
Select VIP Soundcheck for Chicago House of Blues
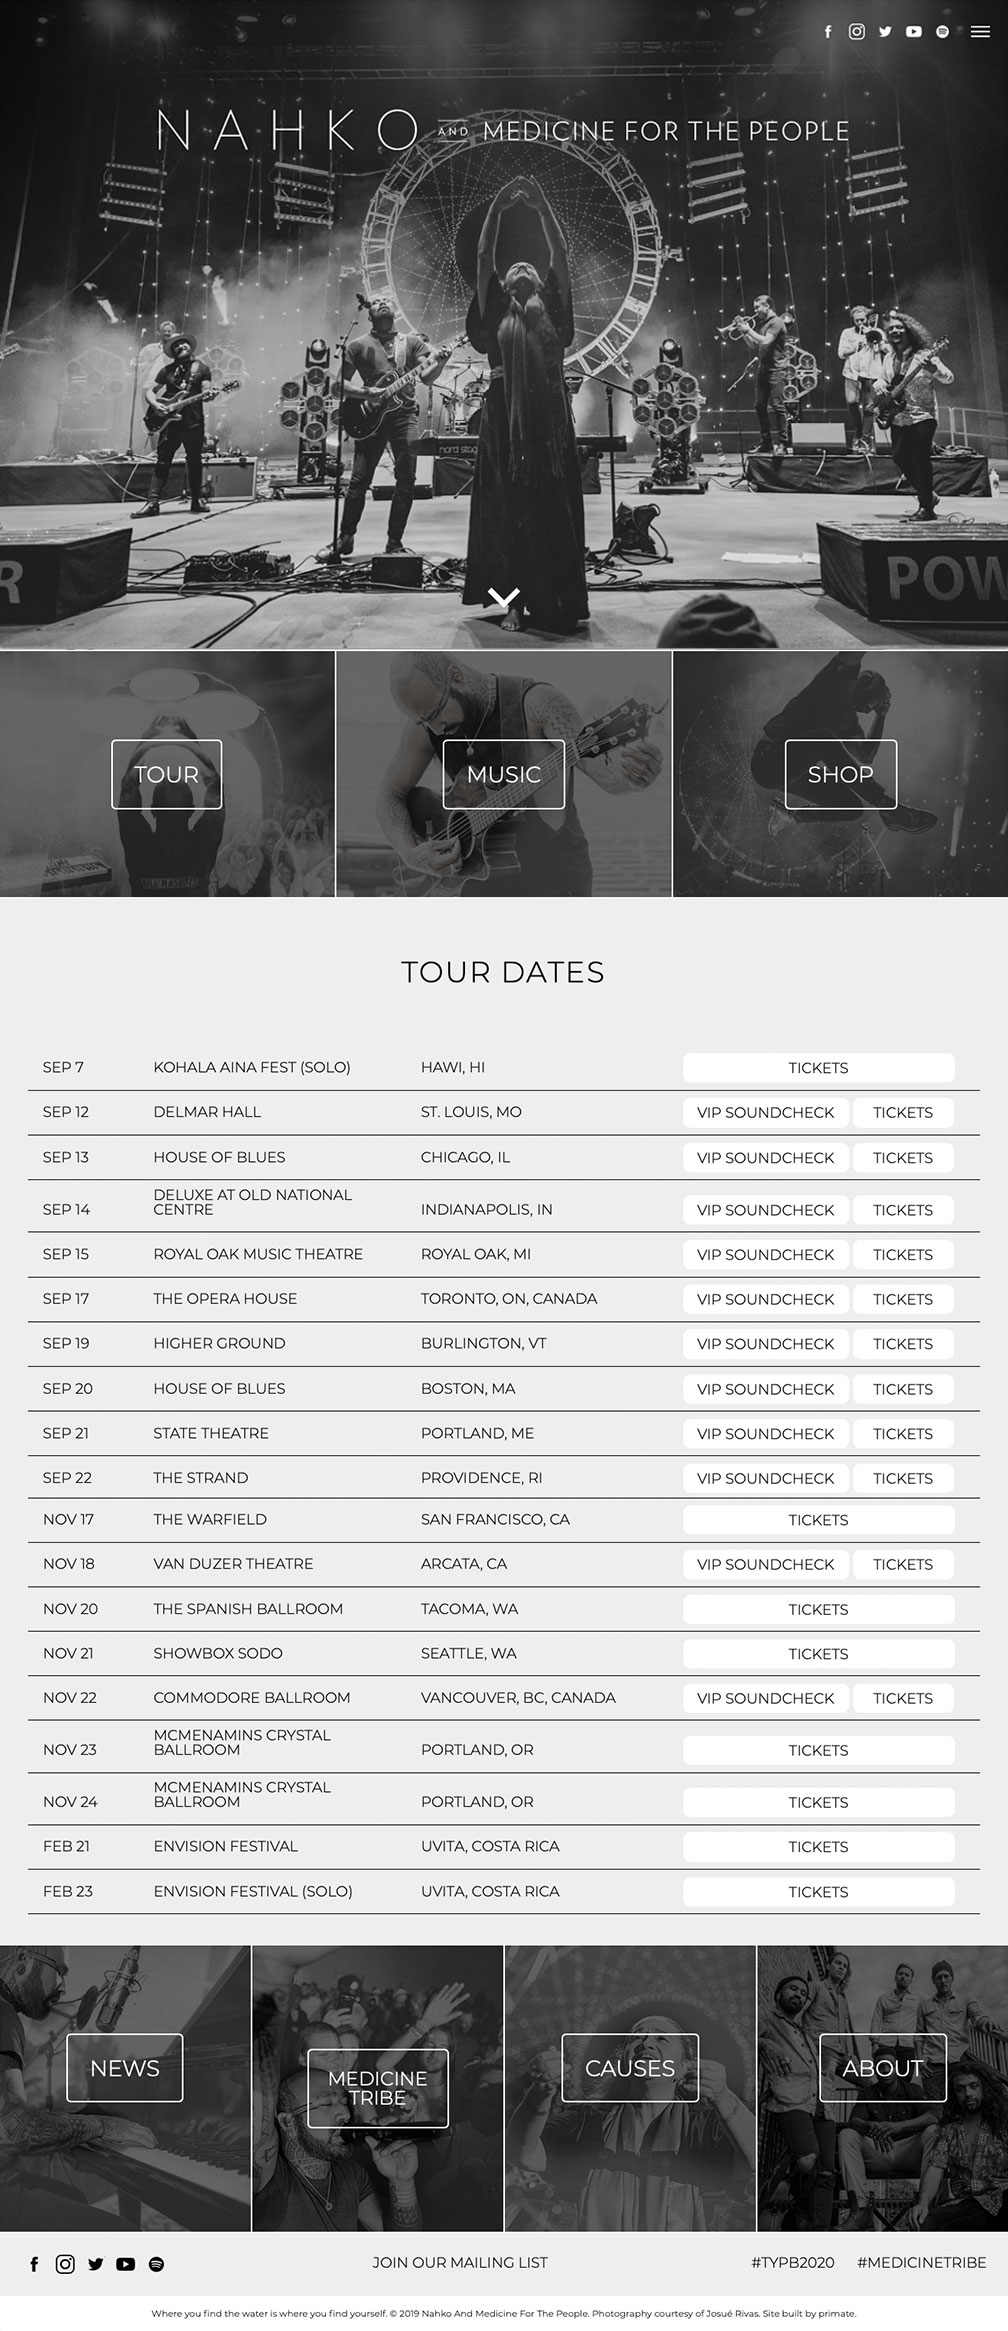pyautogui.click(x=765, y=1157)
